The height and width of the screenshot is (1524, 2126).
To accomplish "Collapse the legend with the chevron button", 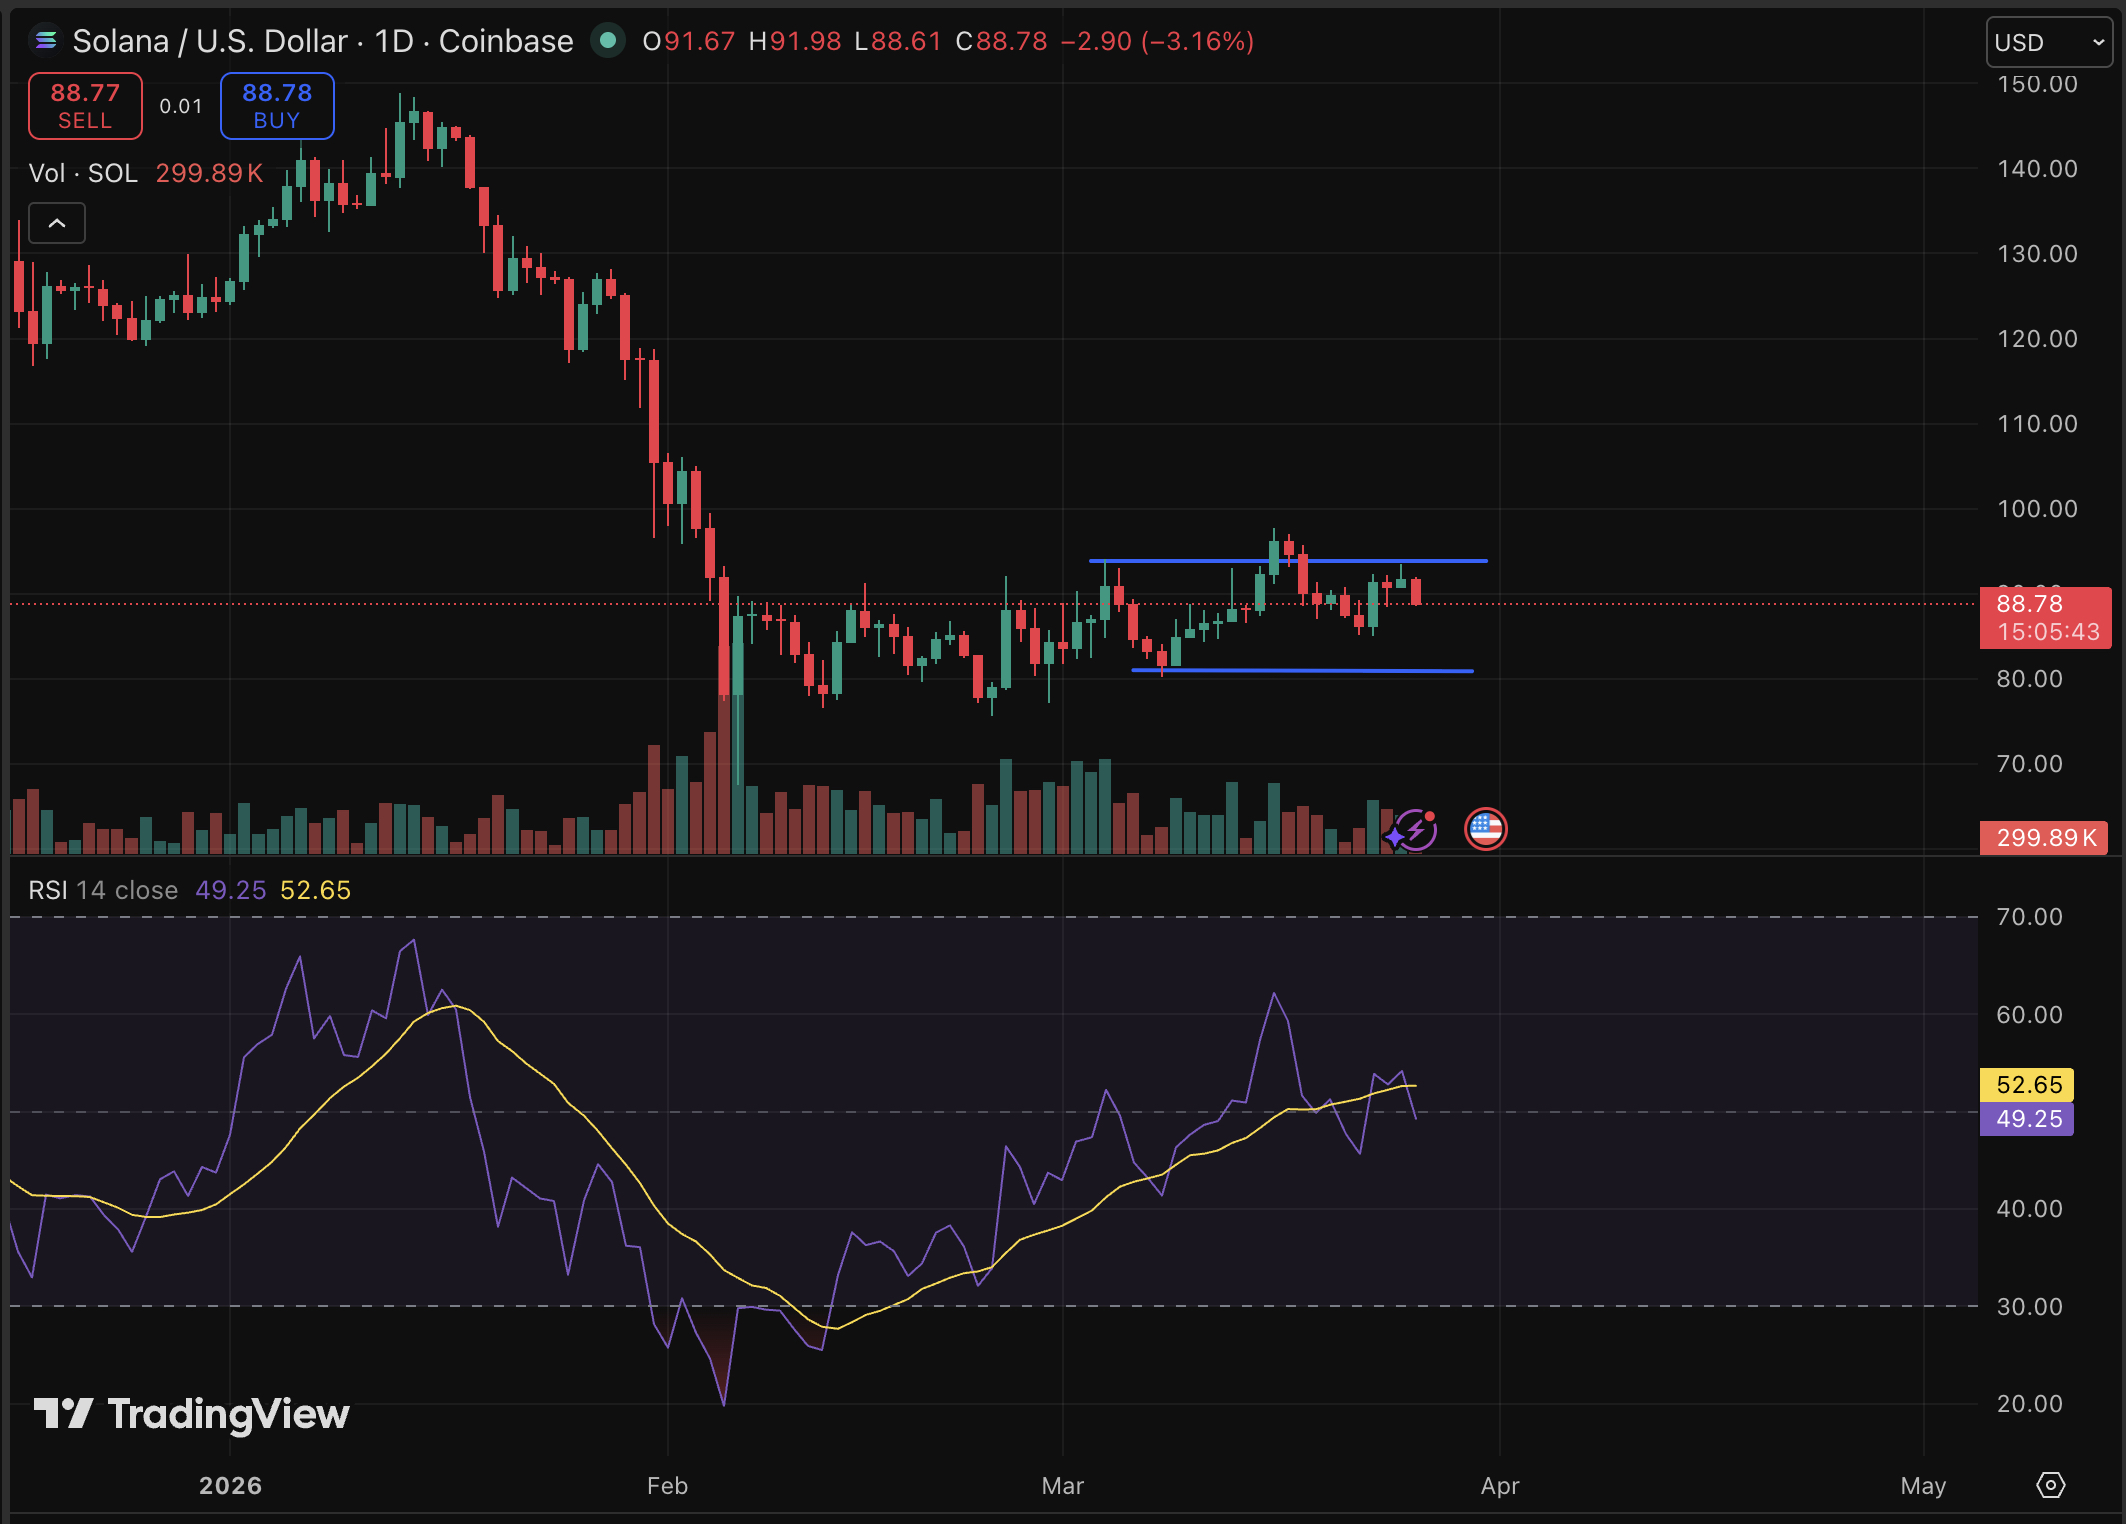I will 57,223.
